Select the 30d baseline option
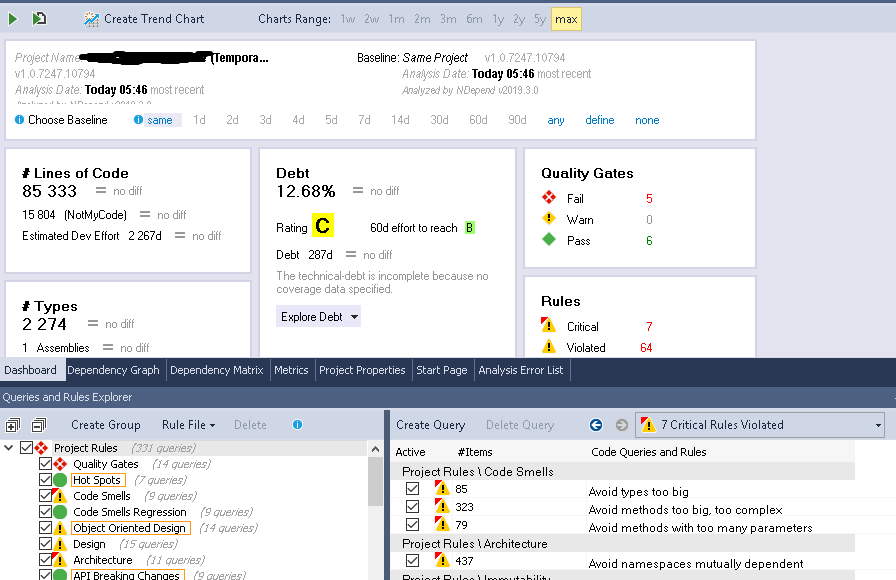 coord(439,120)
